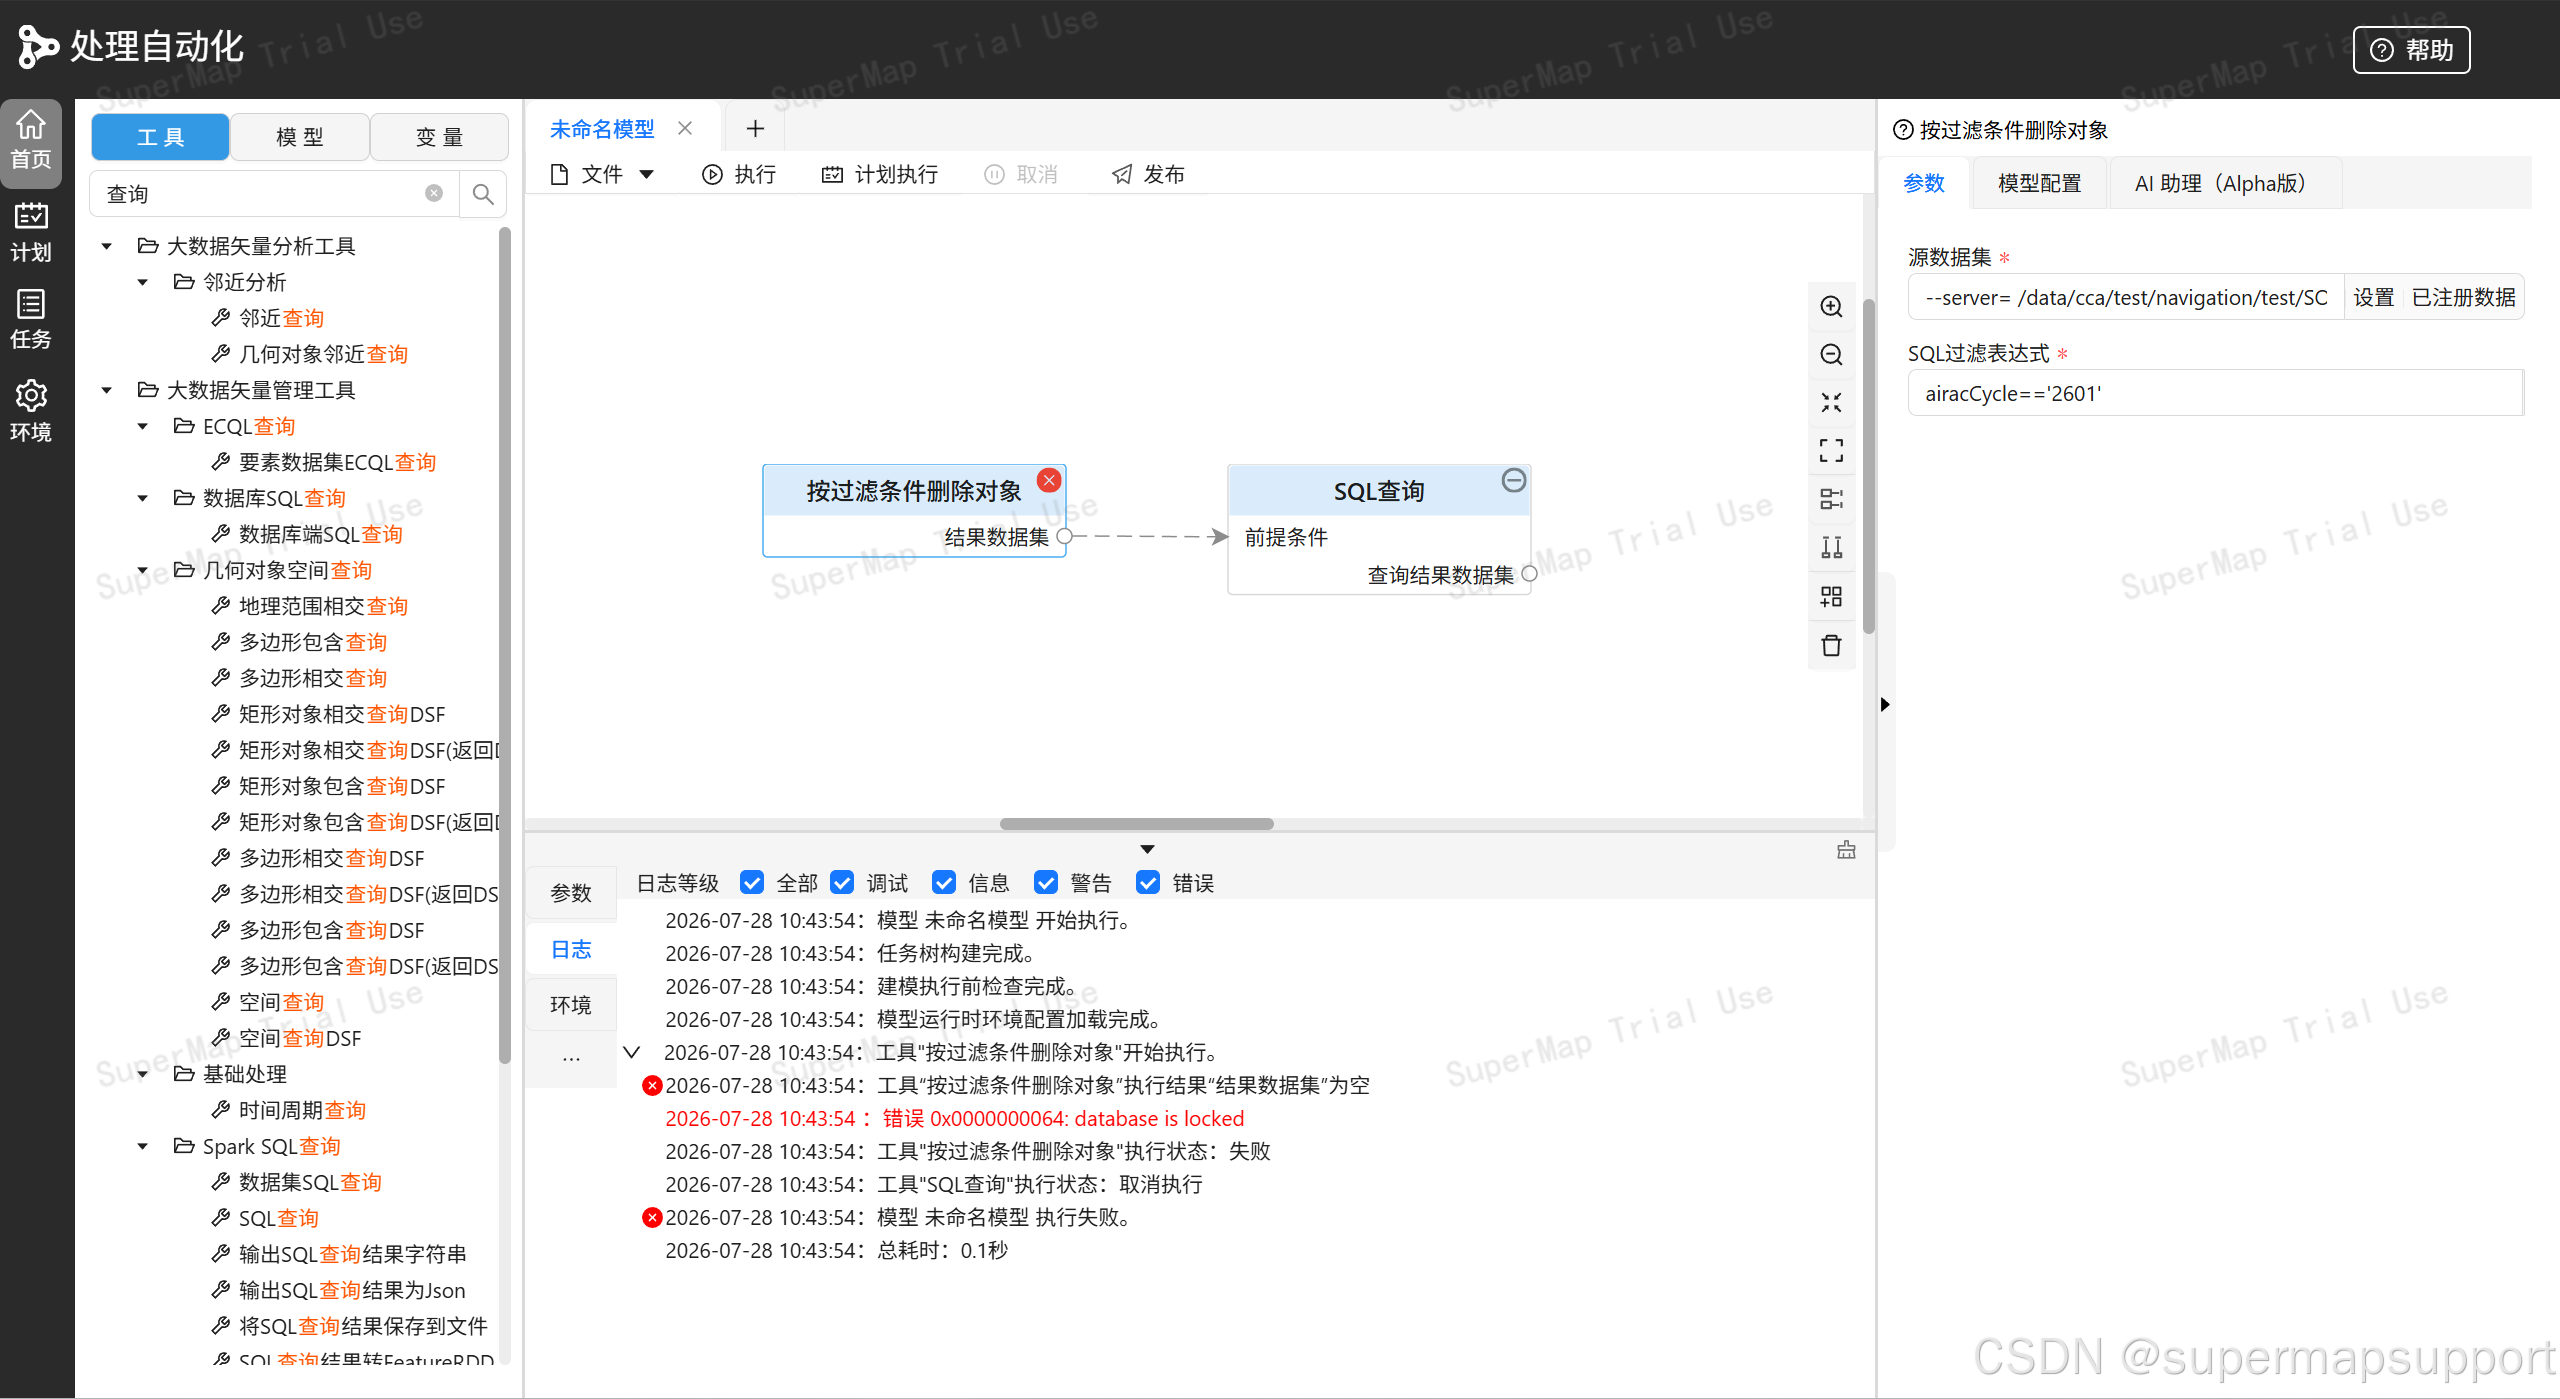
Task: Click the shrink-to-fit canvas icon
Action: click(x=1831, y=402)
